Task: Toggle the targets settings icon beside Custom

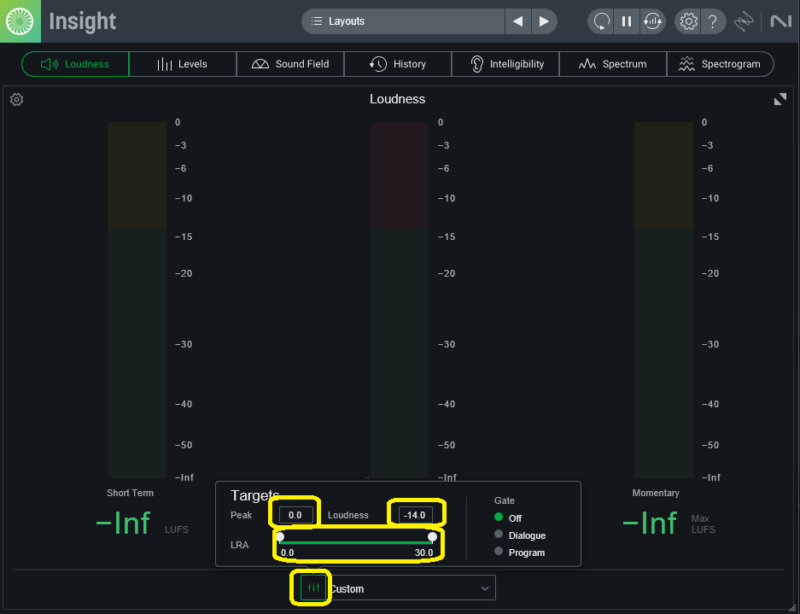Action: click(313, 588)
